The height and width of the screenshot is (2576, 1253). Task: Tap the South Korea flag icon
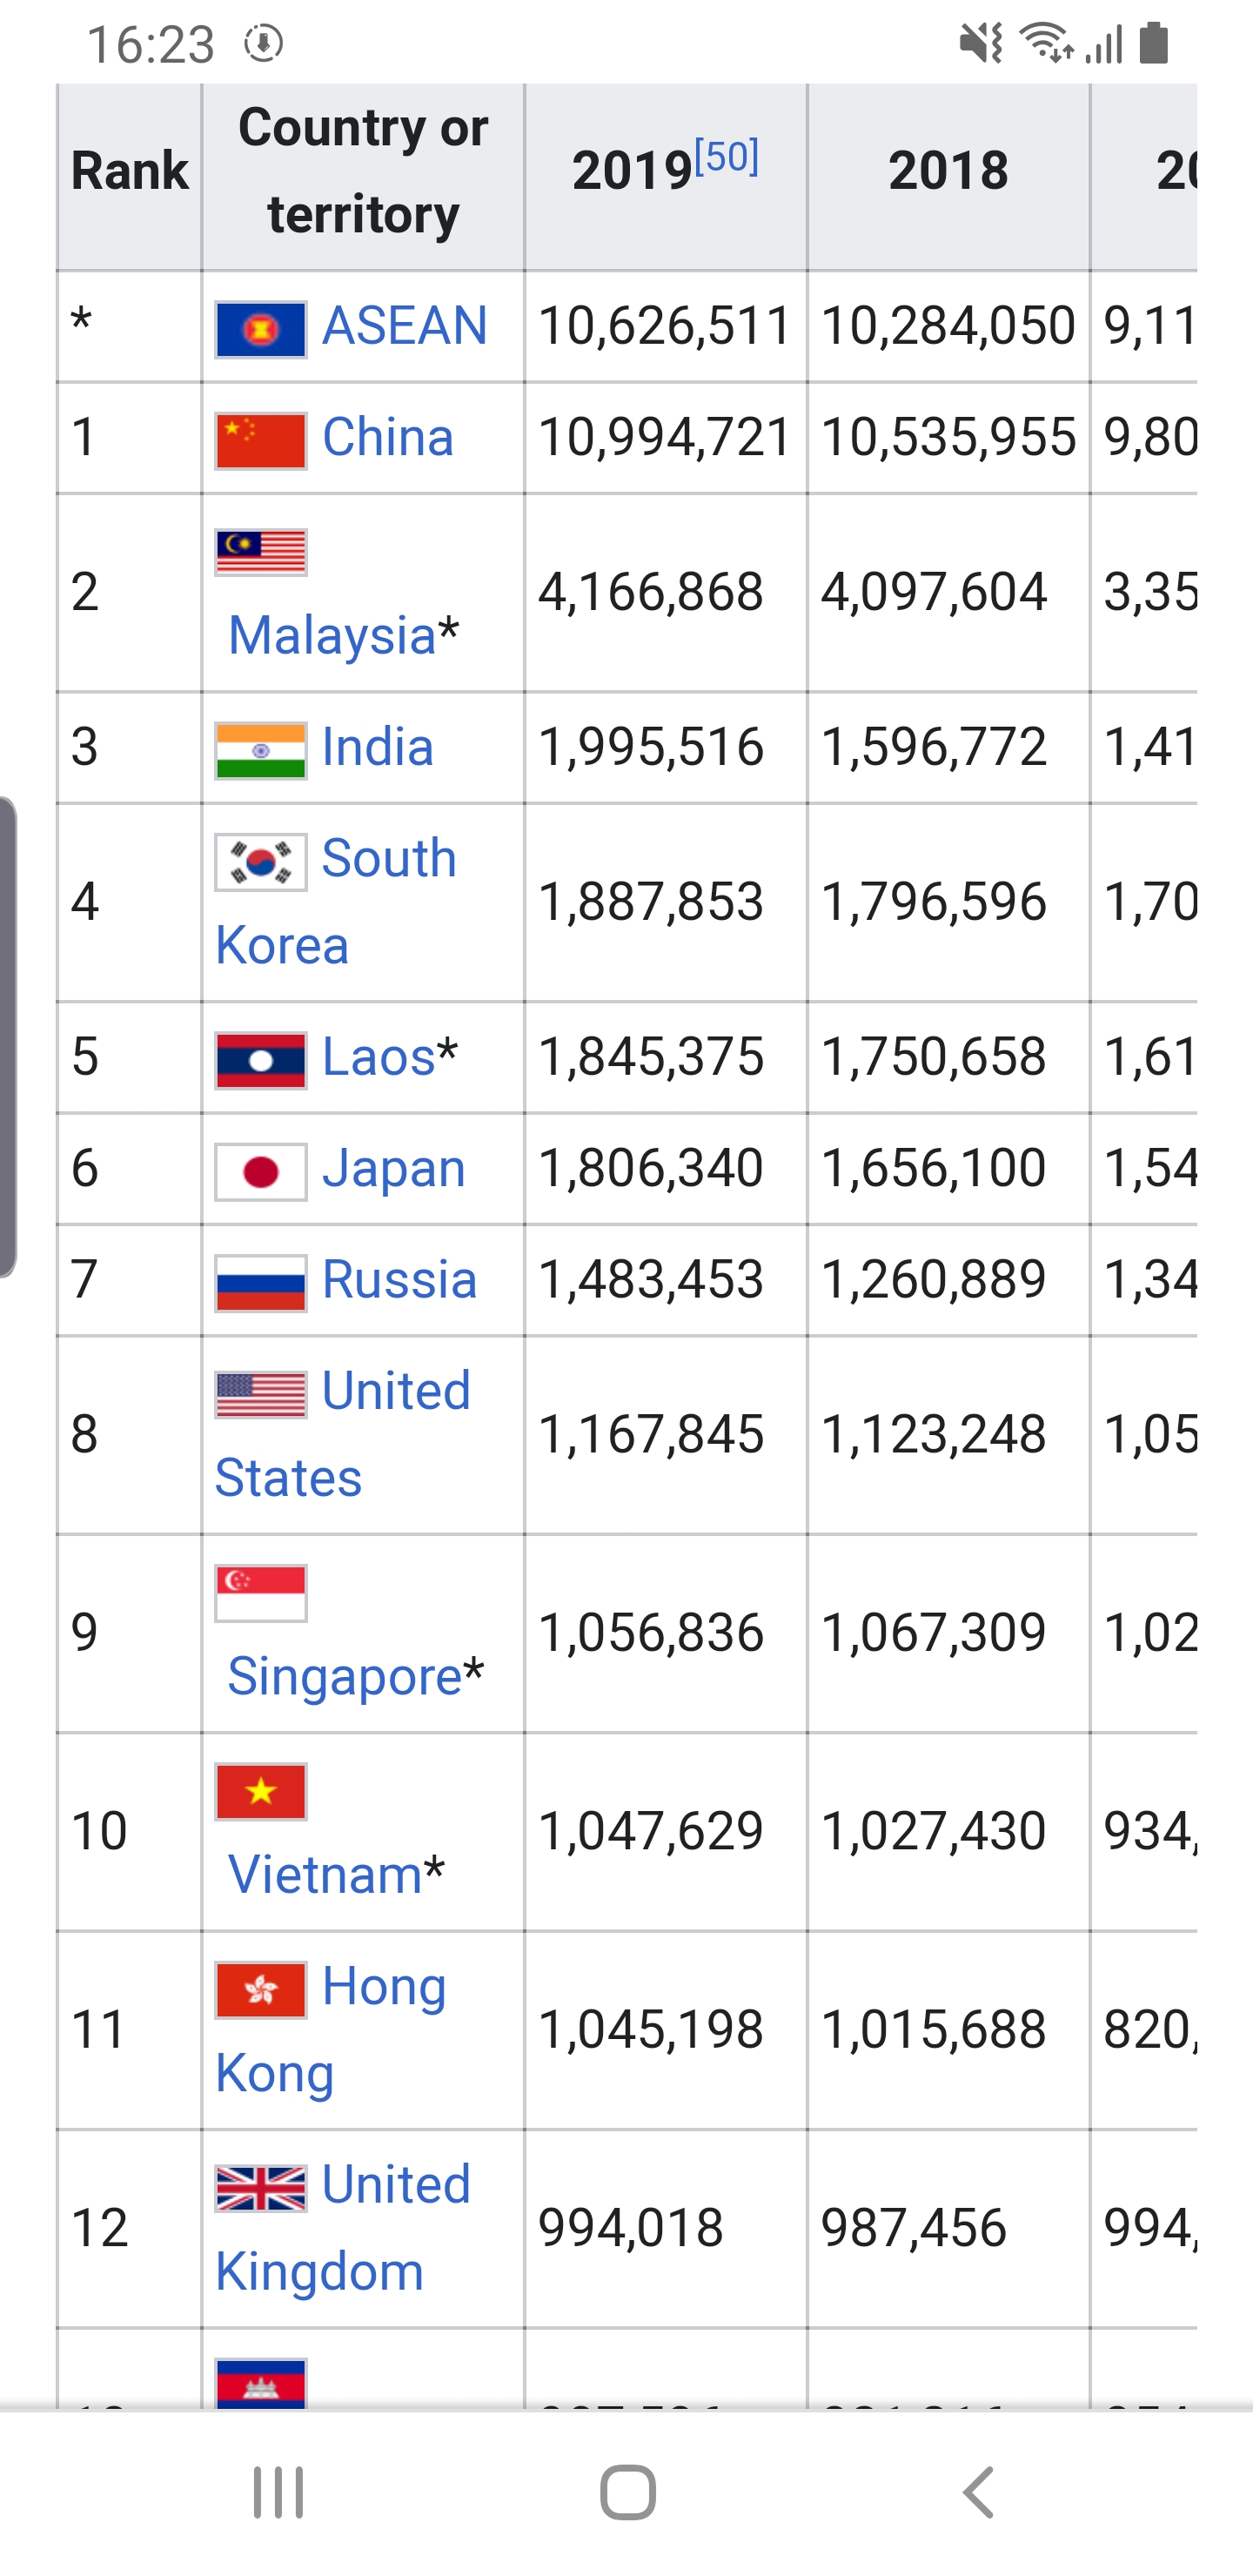click(x=260, y=861)
